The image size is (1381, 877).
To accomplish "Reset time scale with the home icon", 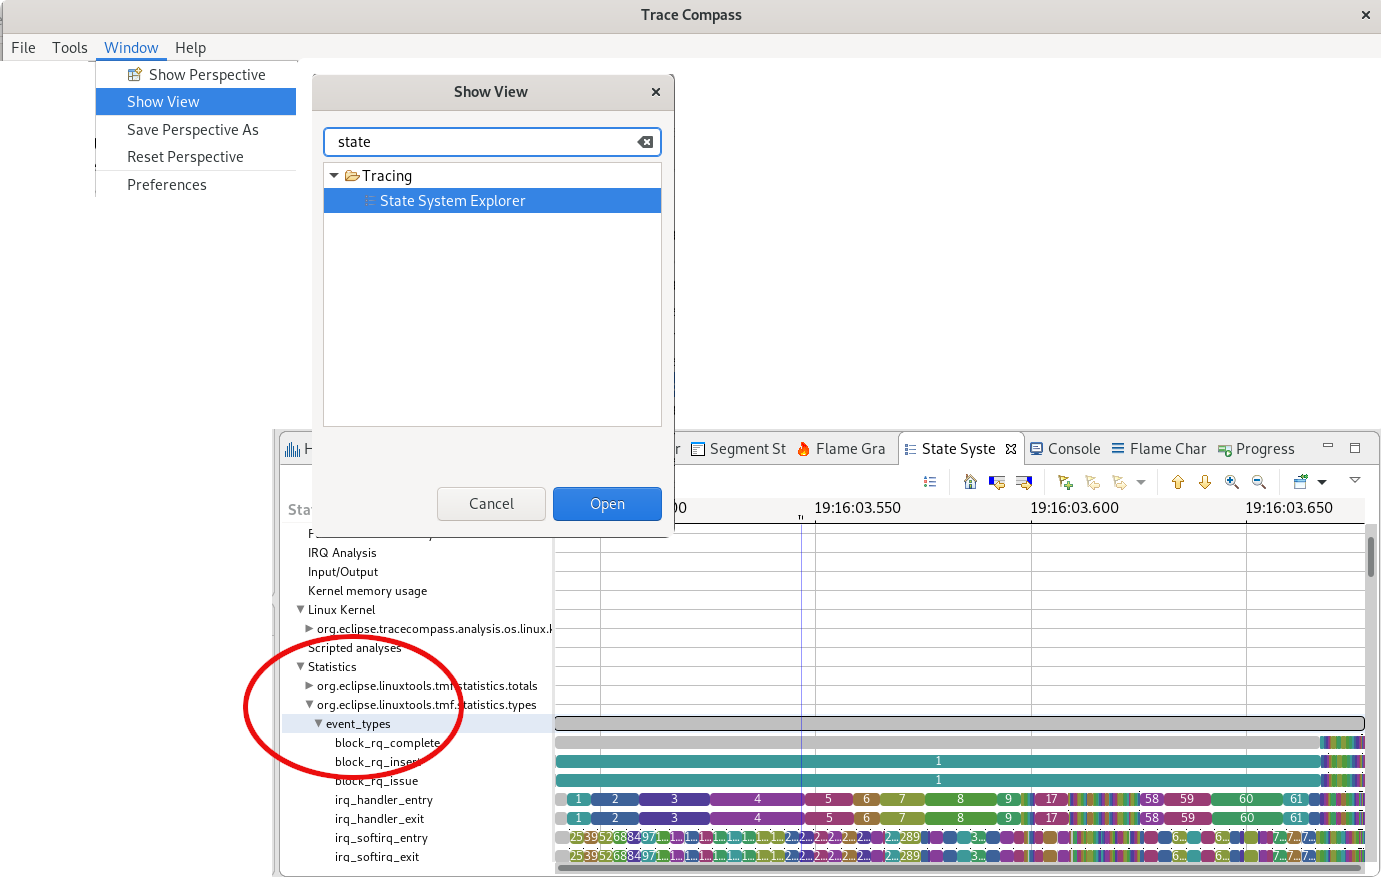I will (970, 482).
